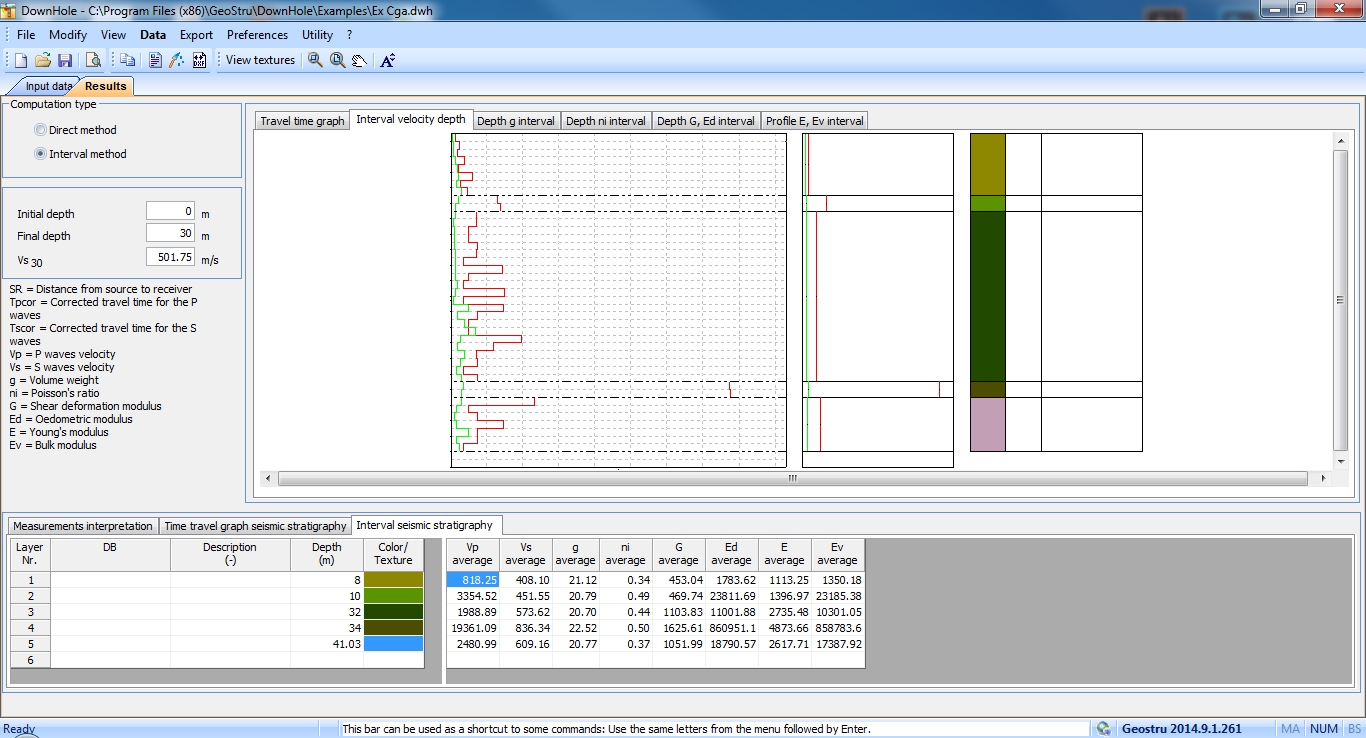The height and width of the screenshot is (738, 1366).
Task: Open a file with the folder icon
Action: click(x=43, y=60)
